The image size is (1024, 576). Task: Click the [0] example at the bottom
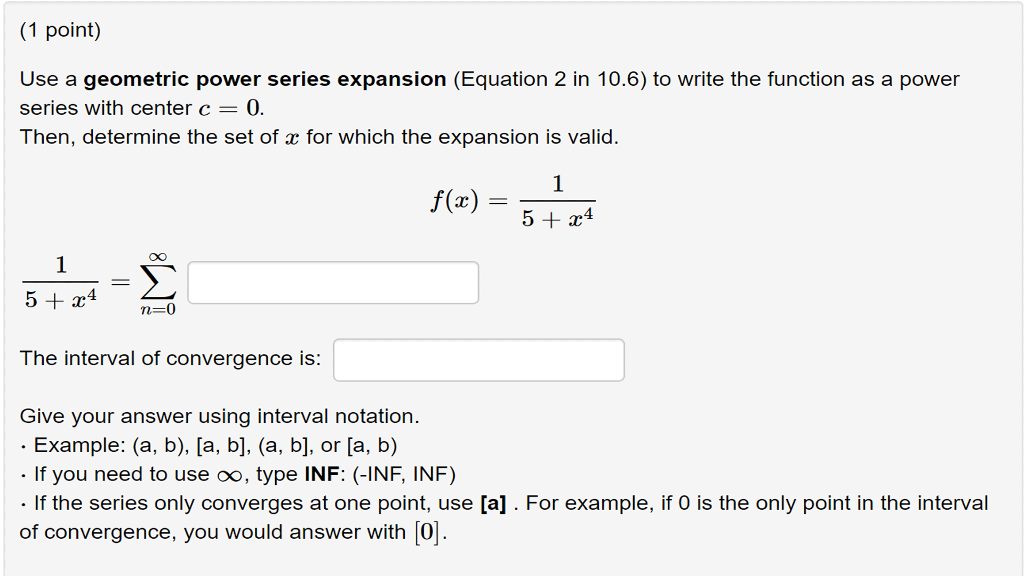click(428, 532)
